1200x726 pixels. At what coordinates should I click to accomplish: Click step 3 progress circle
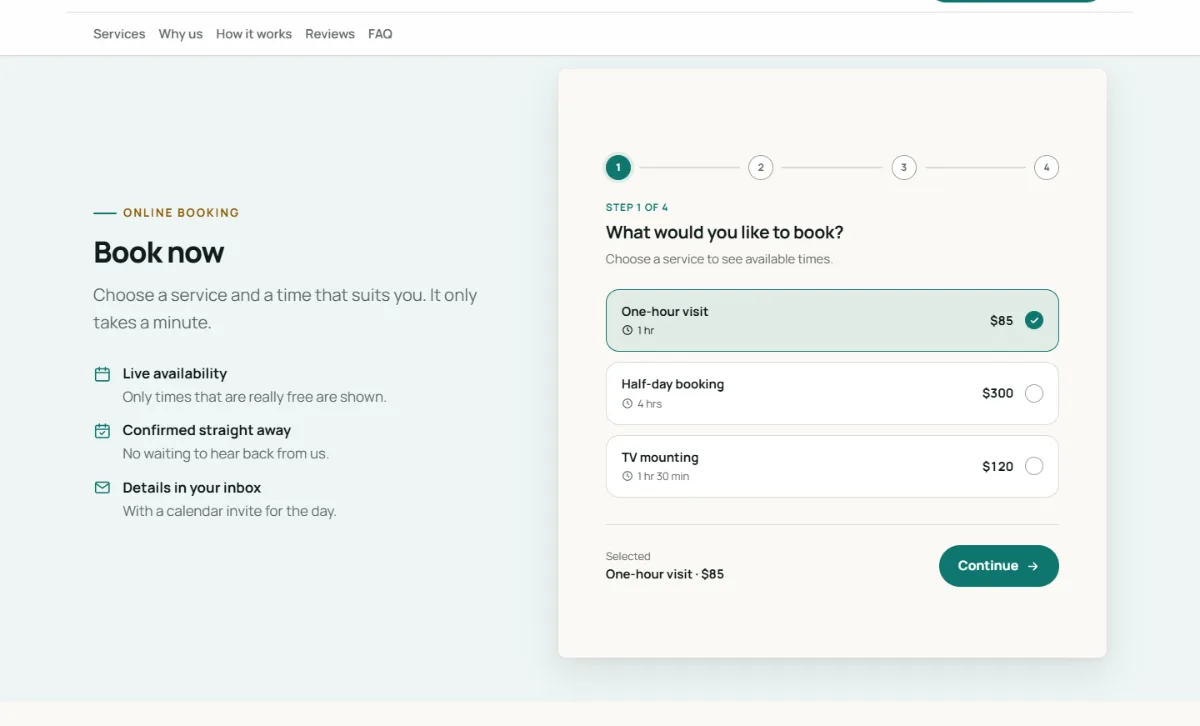904,168
